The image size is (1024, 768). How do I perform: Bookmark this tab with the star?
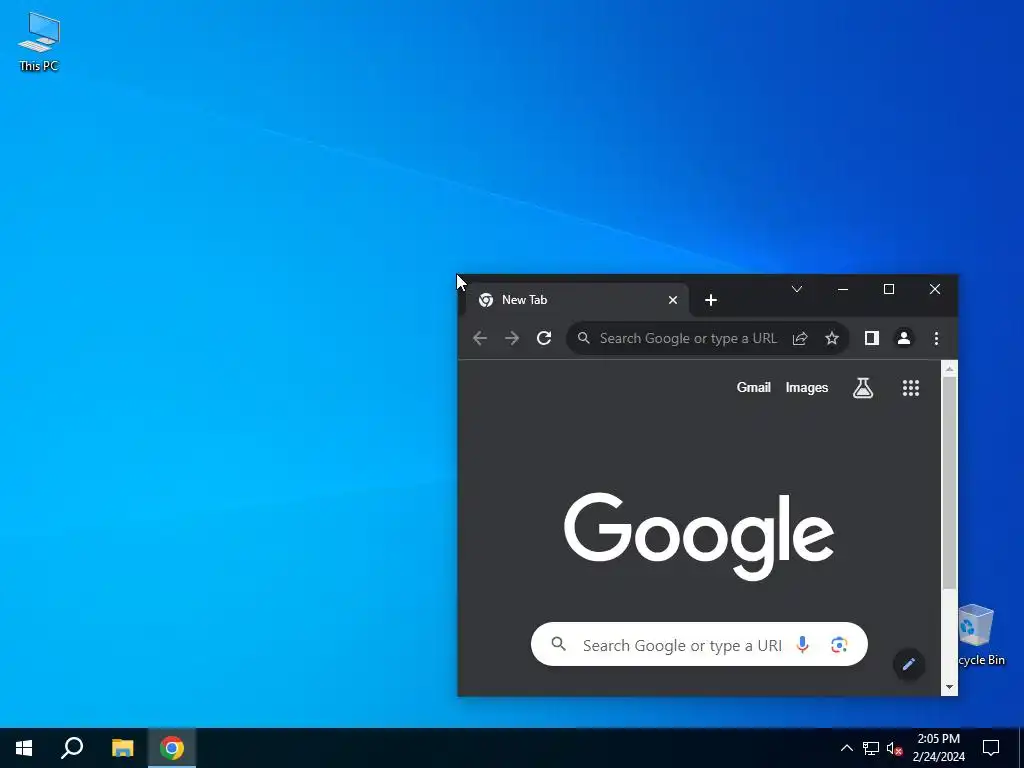tap(831, 338)
